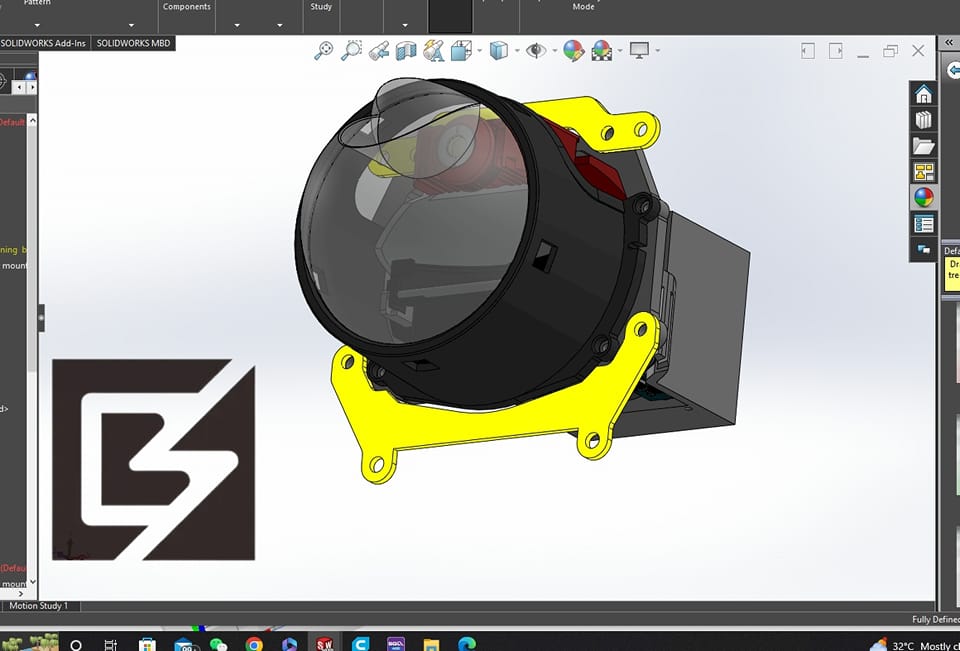The height and width of the screenshot is (651, 960).
Task: Click the left panel expand button in viewport
Action: [808, 51]
